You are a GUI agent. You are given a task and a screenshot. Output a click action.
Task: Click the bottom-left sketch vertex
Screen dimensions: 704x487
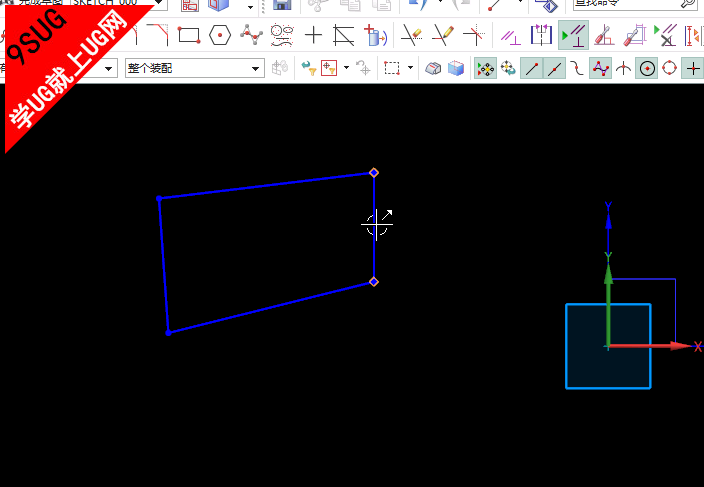point(168,333)
